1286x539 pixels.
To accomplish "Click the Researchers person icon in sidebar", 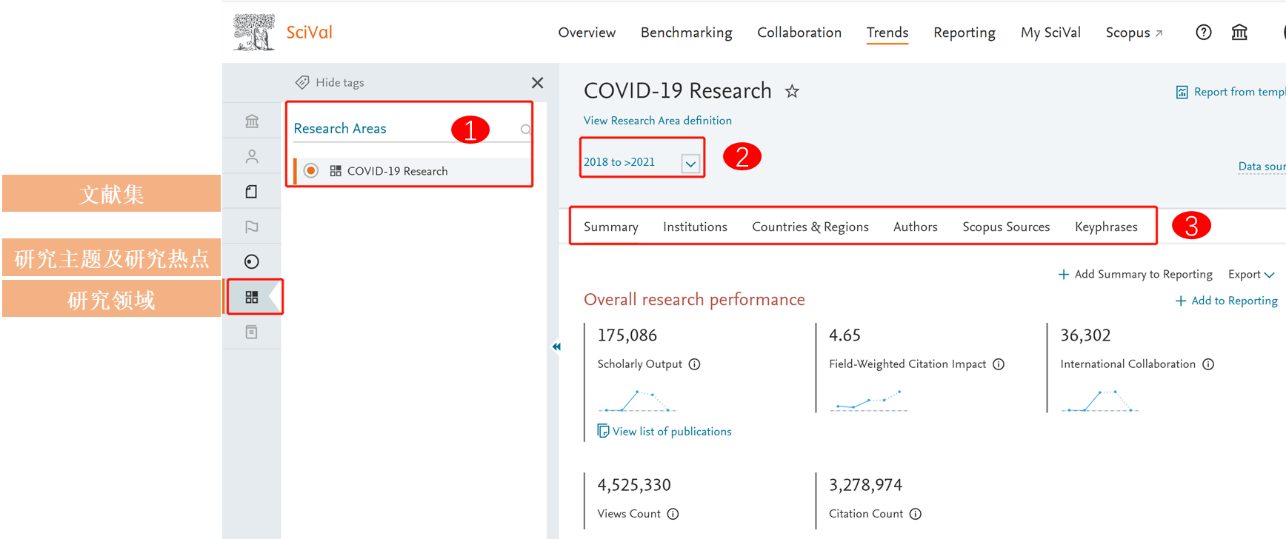I will pos(252,157).
